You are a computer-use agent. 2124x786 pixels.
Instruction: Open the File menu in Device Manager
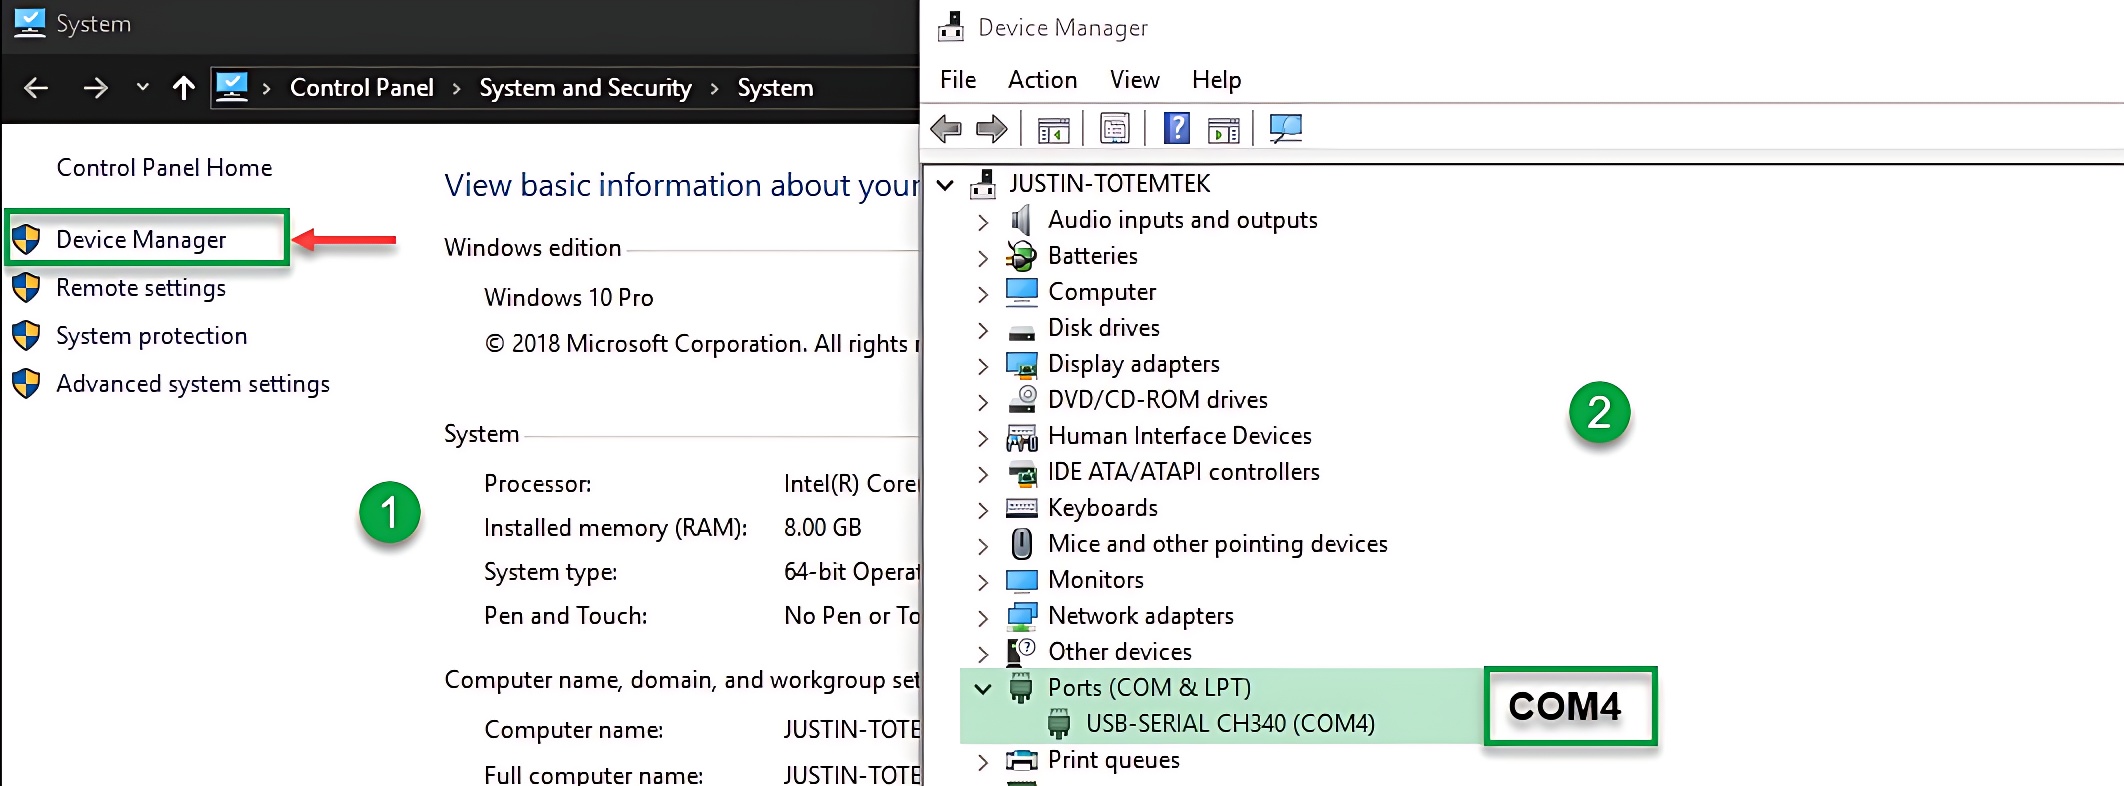click(958, 79)
